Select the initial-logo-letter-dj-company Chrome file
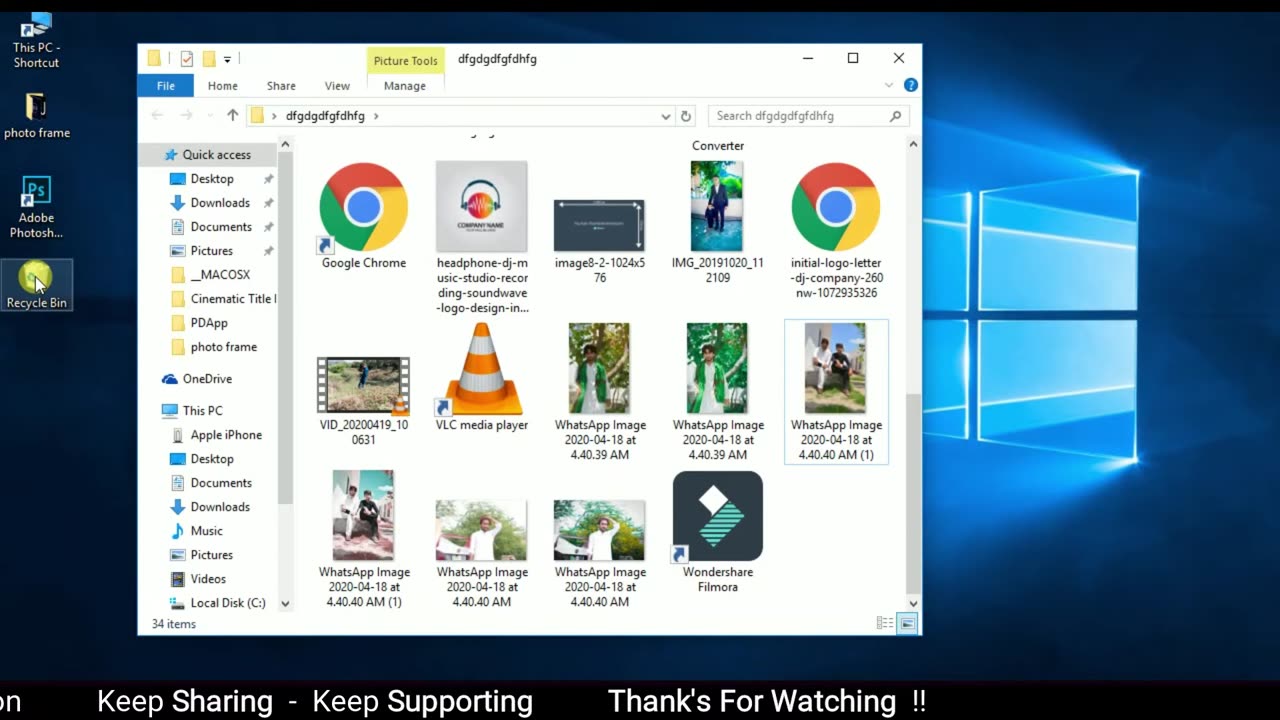The width and height of the screenshot is (1280, 720). pos(835,230)
